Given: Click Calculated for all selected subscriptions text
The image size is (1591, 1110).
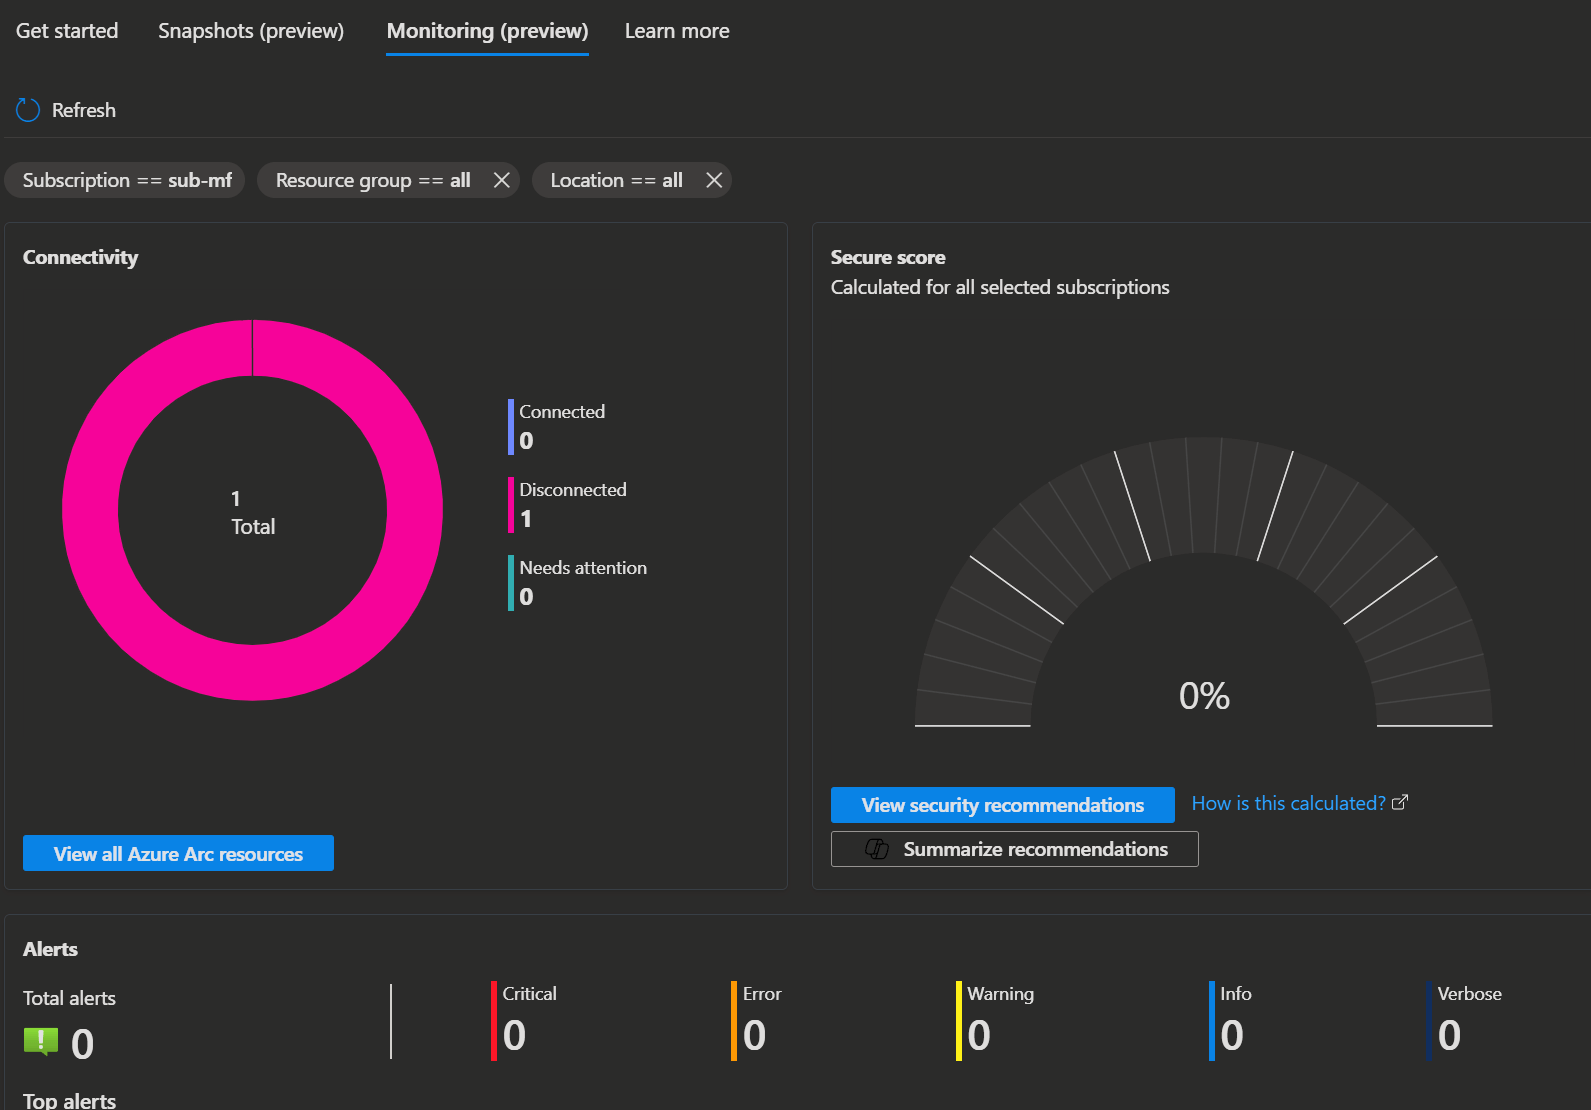Looking at the screenshot, I should coord(1000,287).
